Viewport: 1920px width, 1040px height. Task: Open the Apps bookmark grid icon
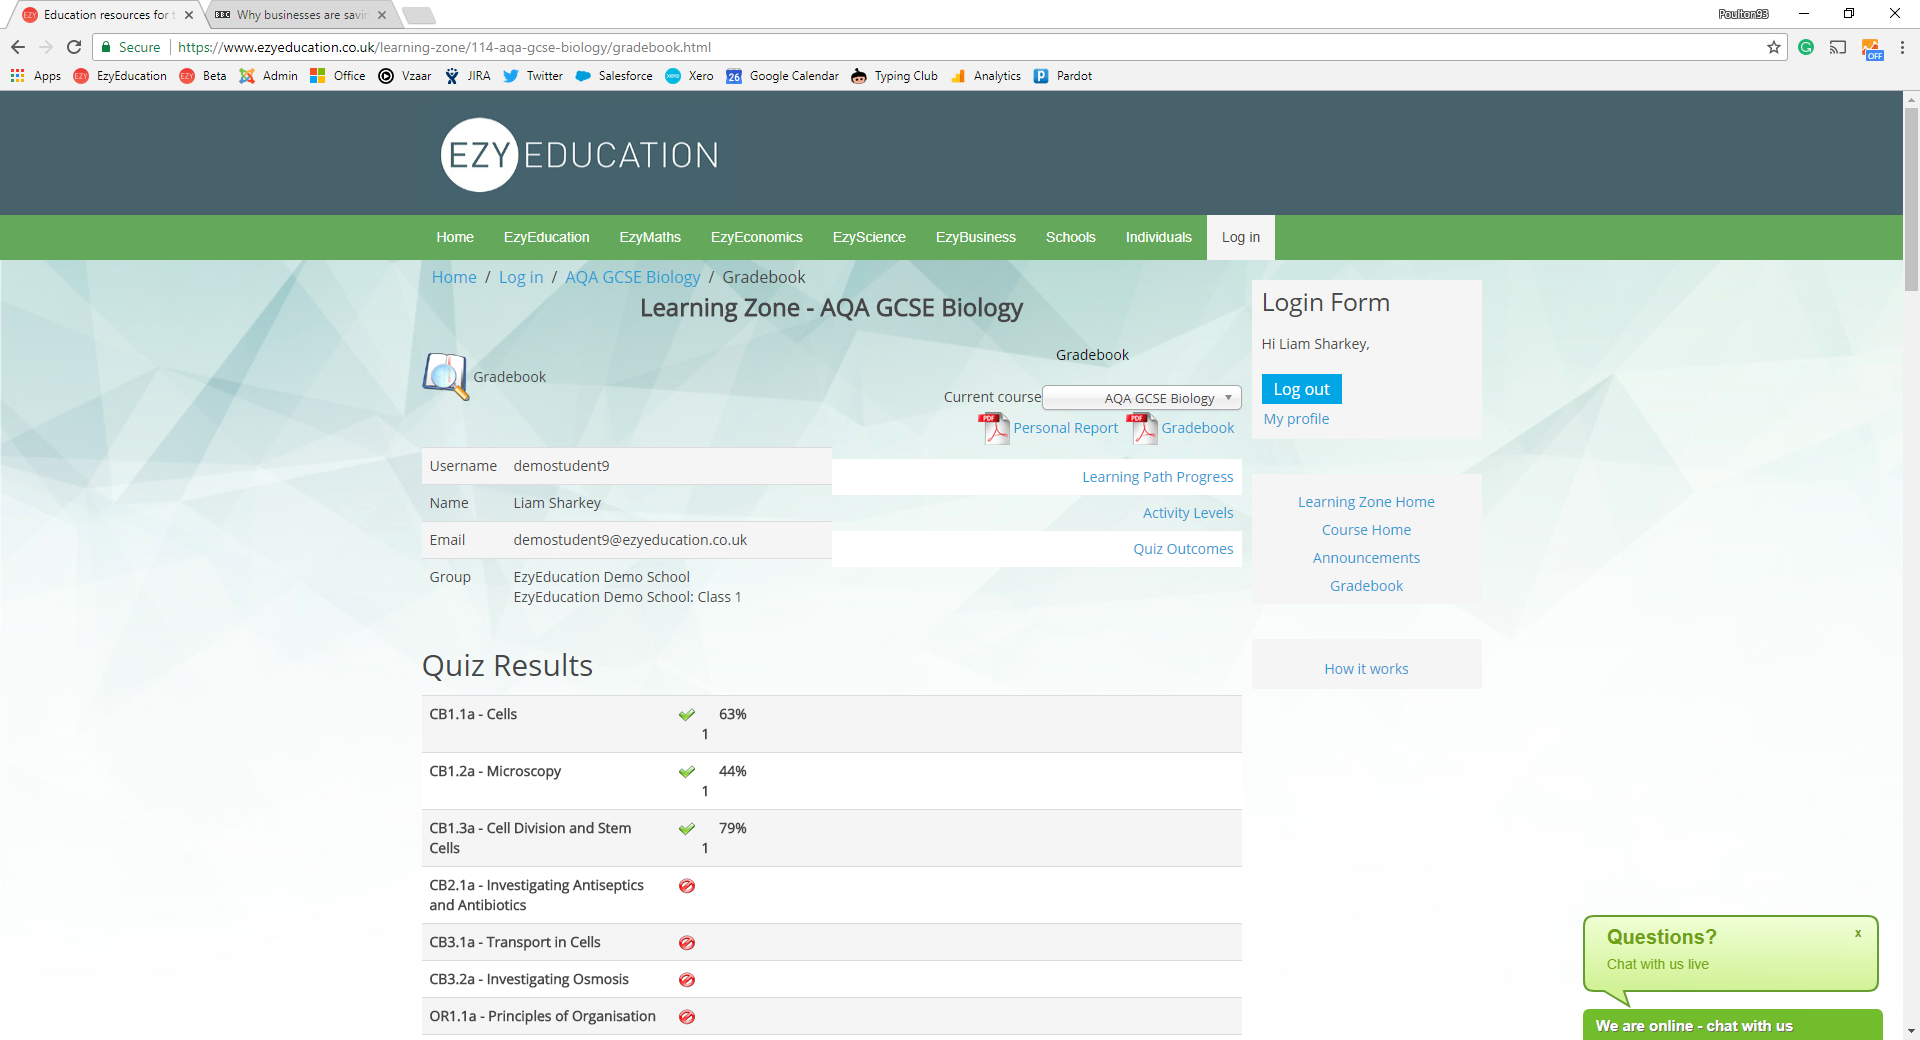[17, 76]
